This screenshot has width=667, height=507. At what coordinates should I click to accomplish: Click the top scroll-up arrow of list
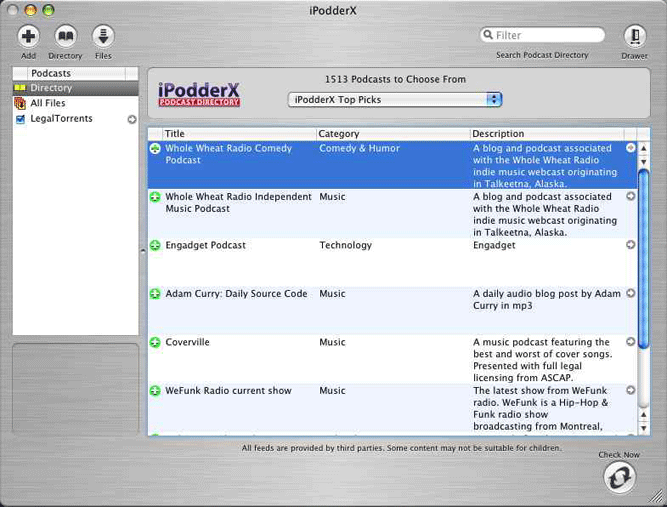tap(644, 148)
